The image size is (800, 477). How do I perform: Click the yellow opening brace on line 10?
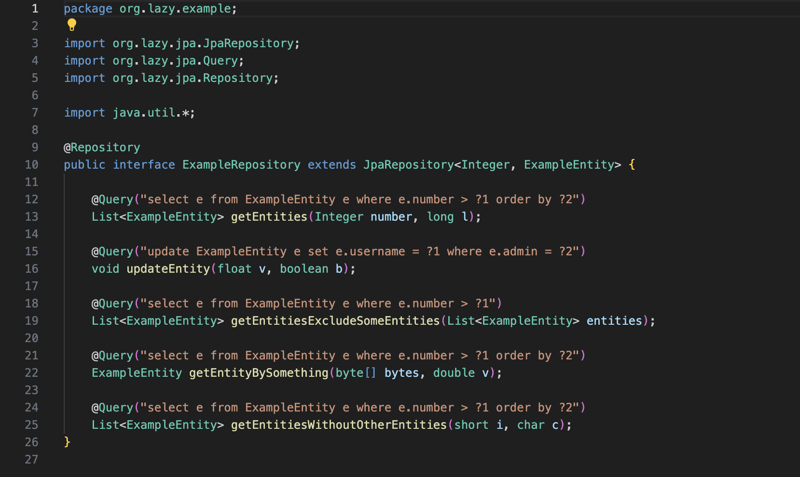[632, 165]
